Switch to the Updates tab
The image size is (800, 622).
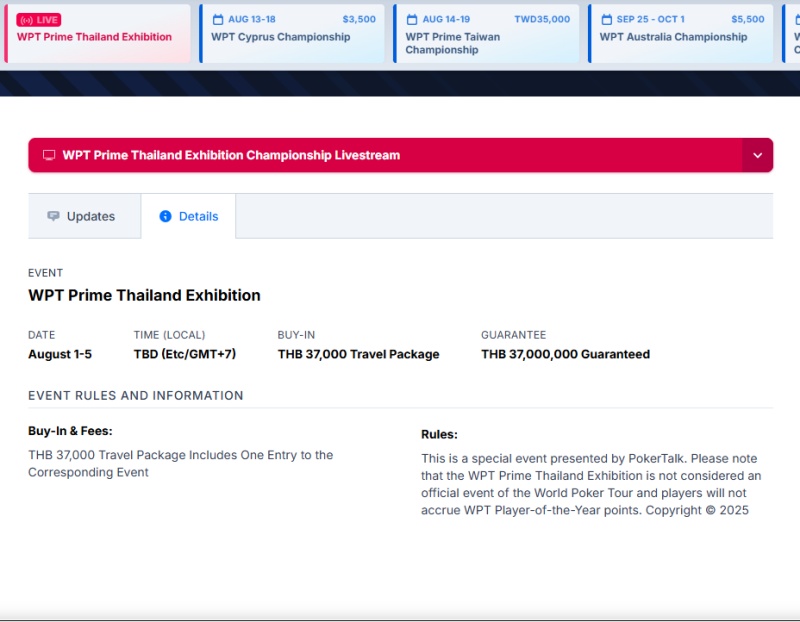pyautogui.click(x=90, y=216)
